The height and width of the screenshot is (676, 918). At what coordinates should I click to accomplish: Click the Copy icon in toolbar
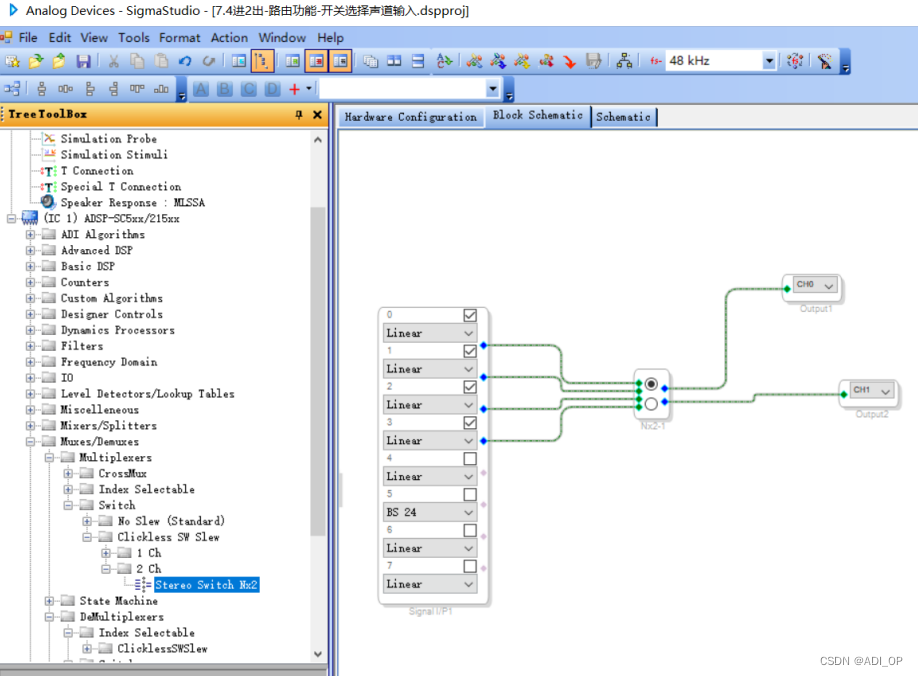pos(138,61)
